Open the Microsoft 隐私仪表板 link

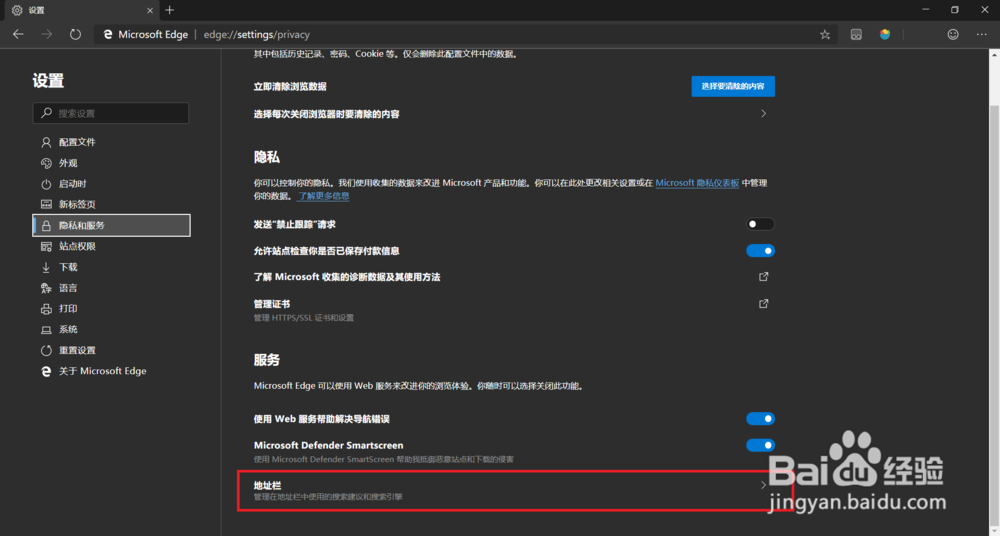click(697, 183)
